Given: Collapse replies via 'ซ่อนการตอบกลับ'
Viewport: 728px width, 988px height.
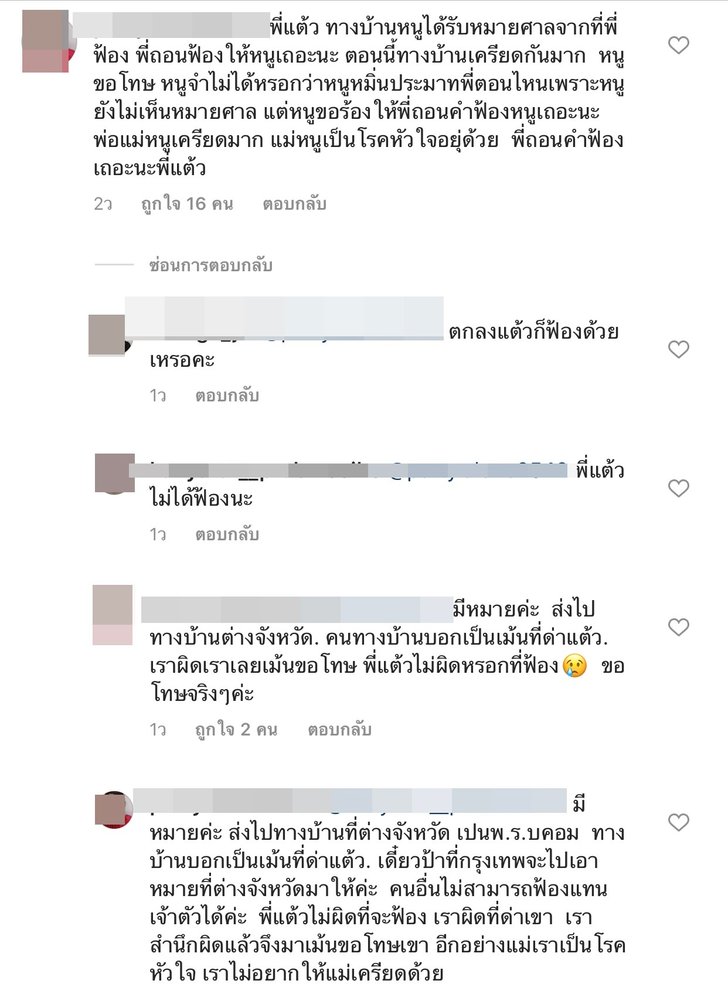Looking at the screenshot, I should pos(211,265).
